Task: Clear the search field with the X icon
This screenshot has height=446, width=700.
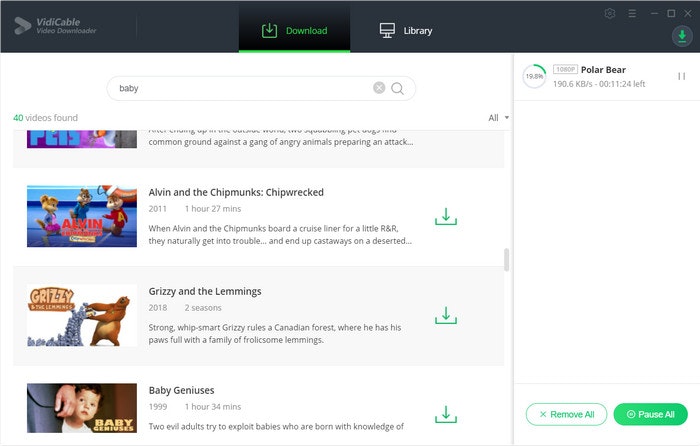Action: click(379, 88)
